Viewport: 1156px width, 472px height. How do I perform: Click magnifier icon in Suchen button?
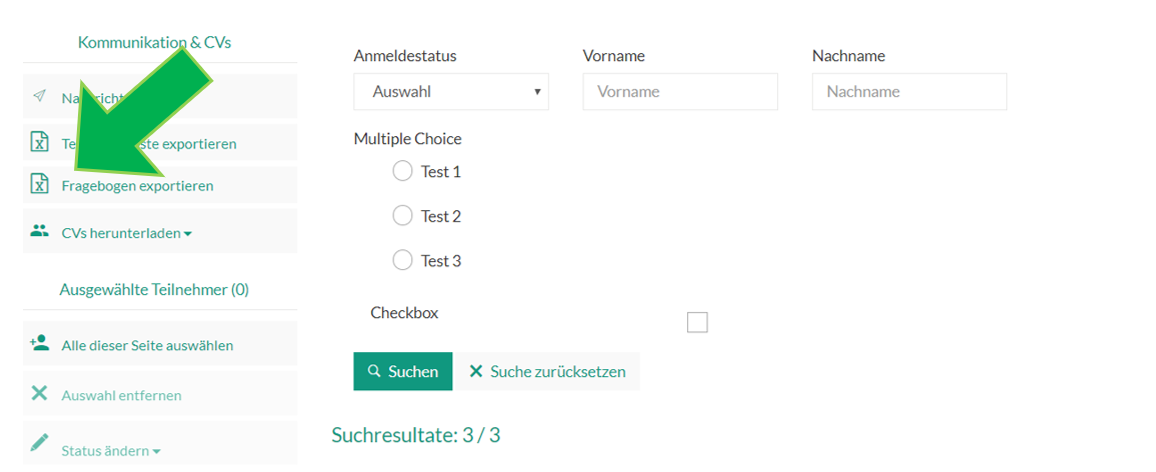pos(374,371)
